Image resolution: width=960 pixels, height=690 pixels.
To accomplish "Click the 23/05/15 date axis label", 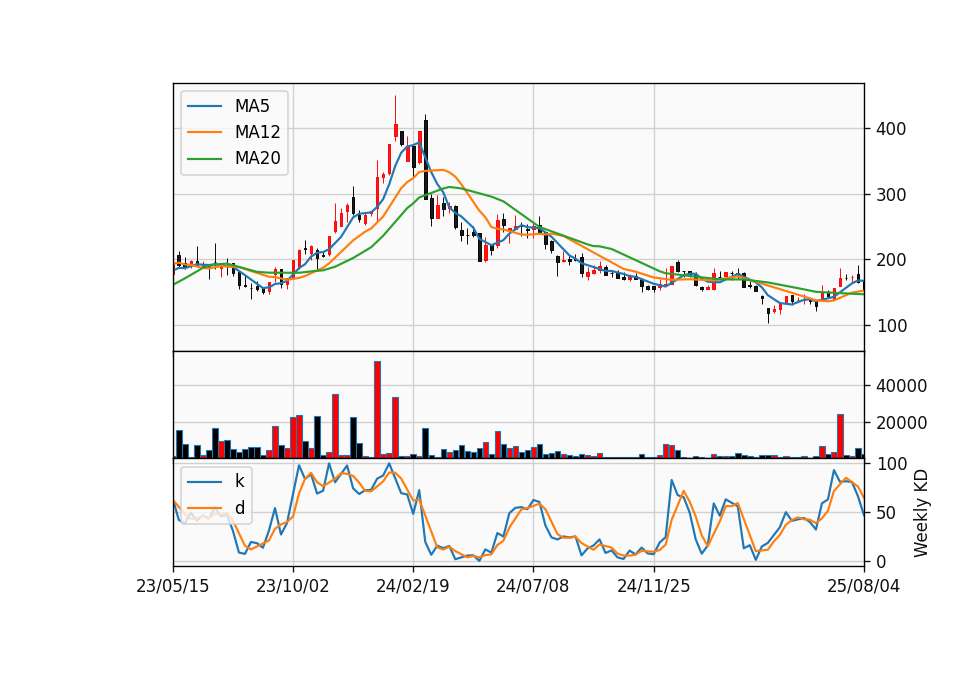I will 173,587.
